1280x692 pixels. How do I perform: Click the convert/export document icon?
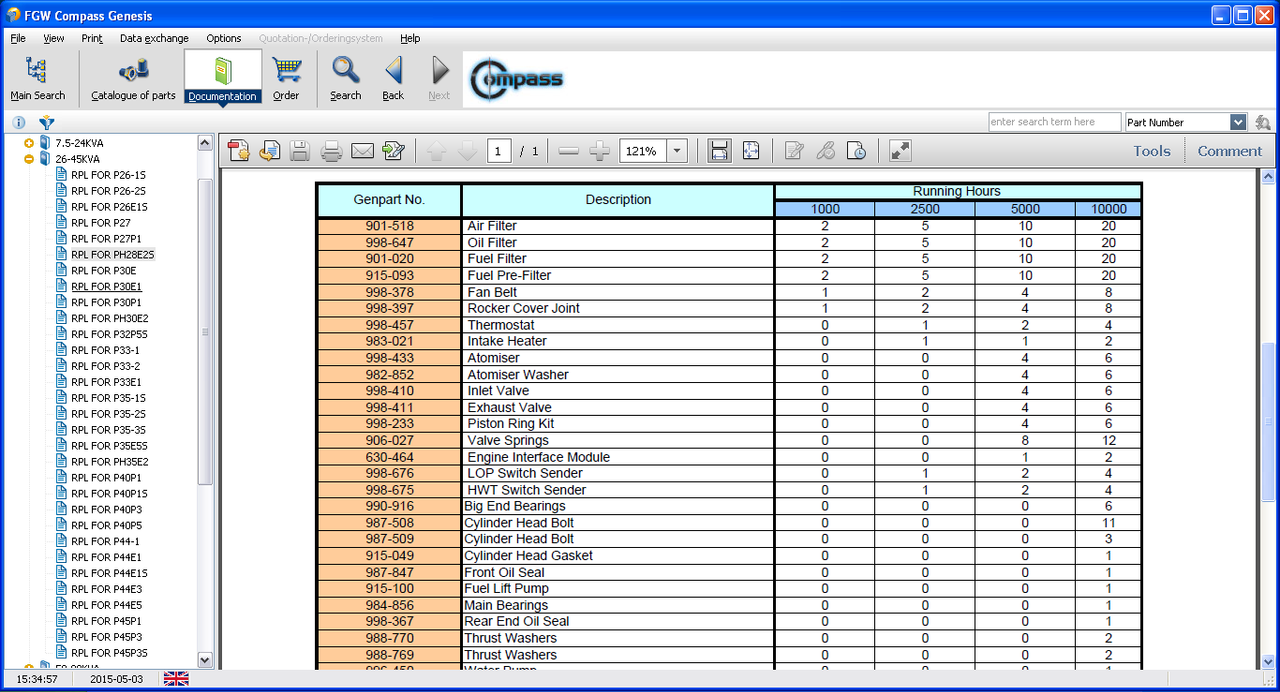269,151
